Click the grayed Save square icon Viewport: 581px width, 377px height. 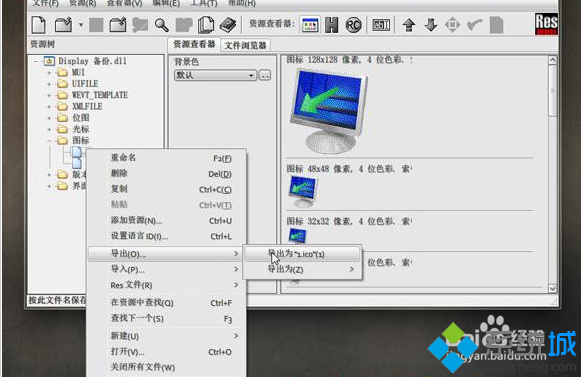click(x=96, y=25)
